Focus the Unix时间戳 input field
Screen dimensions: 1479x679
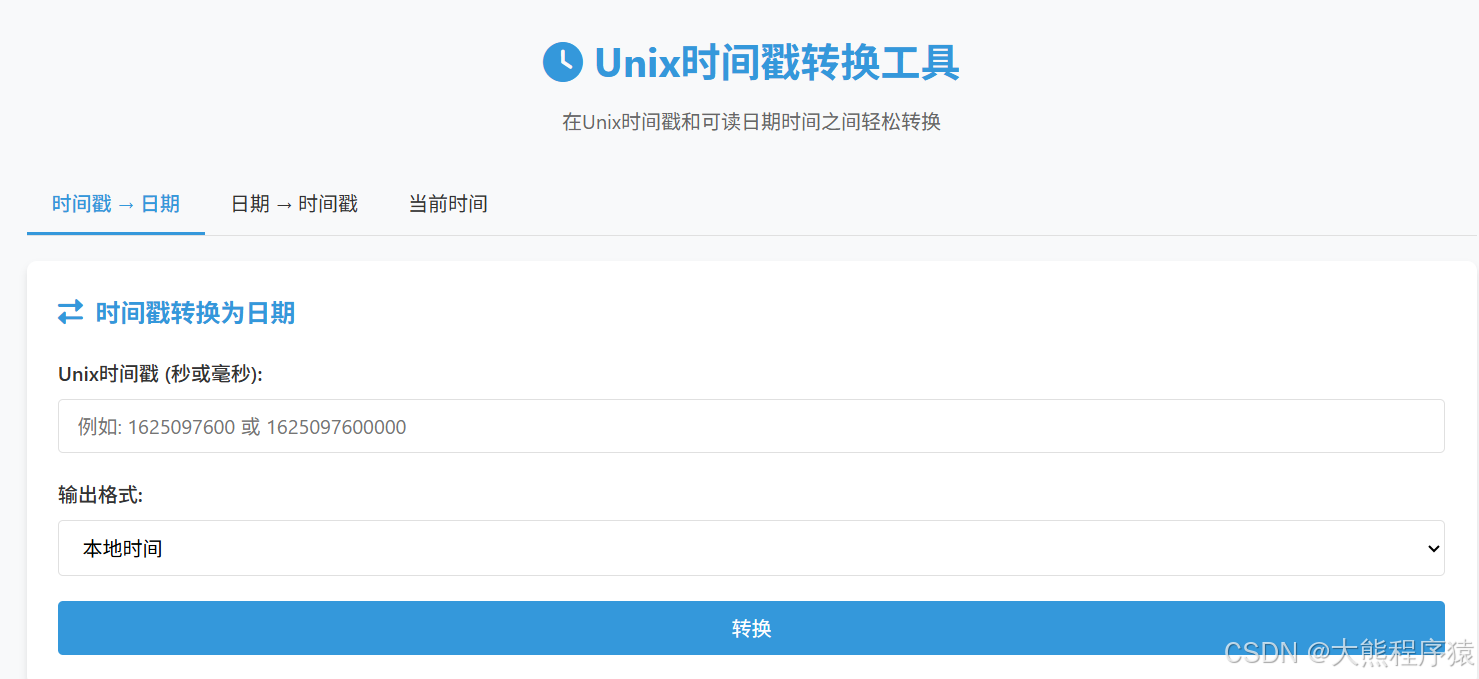[751, 426]
